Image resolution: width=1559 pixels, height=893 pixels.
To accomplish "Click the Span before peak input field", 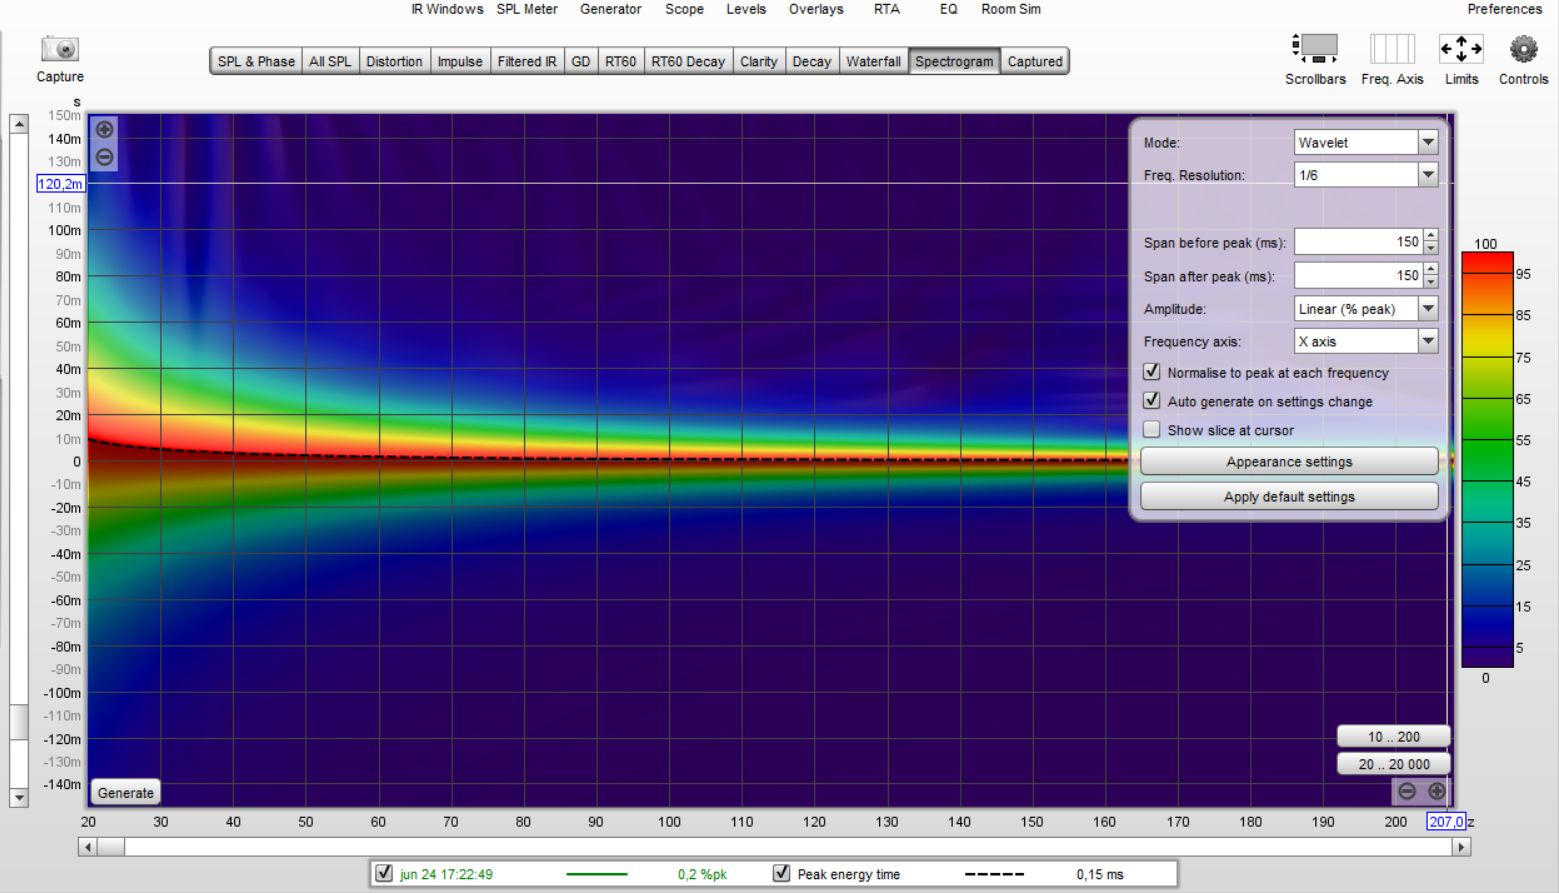I will pyautogui.click(x=1358, y=242).
